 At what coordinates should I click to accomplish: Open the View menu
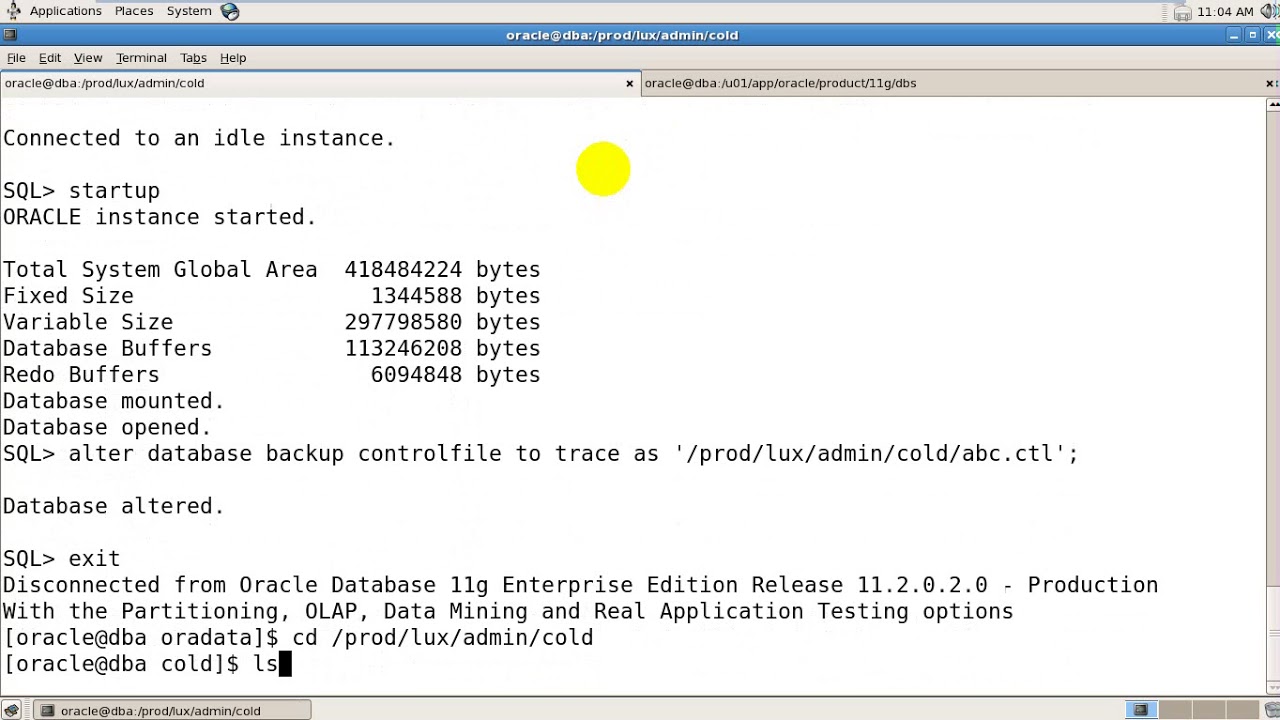point(88,58)
